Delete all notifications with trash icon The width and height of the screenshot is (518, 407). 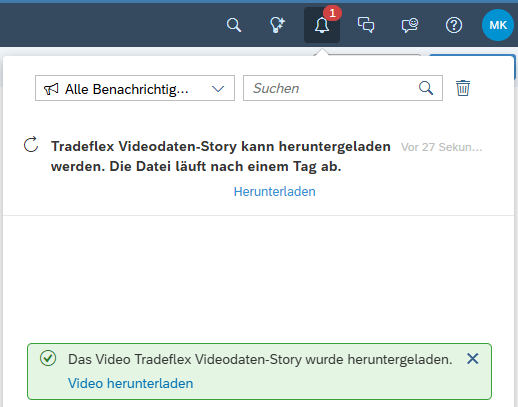tap(463, 88)
